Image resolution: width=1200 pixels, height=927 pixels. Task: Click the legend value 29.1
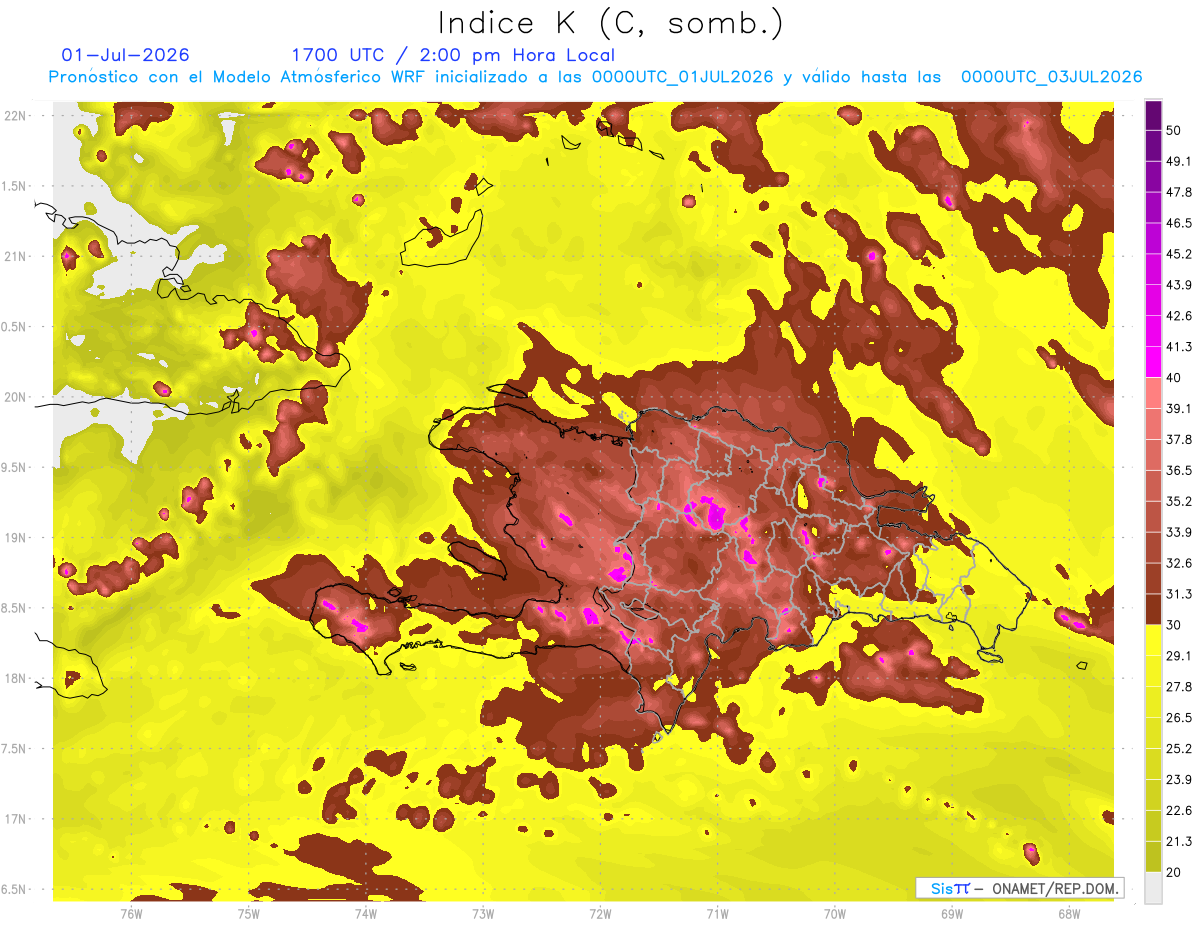[x=1179, y=656]
